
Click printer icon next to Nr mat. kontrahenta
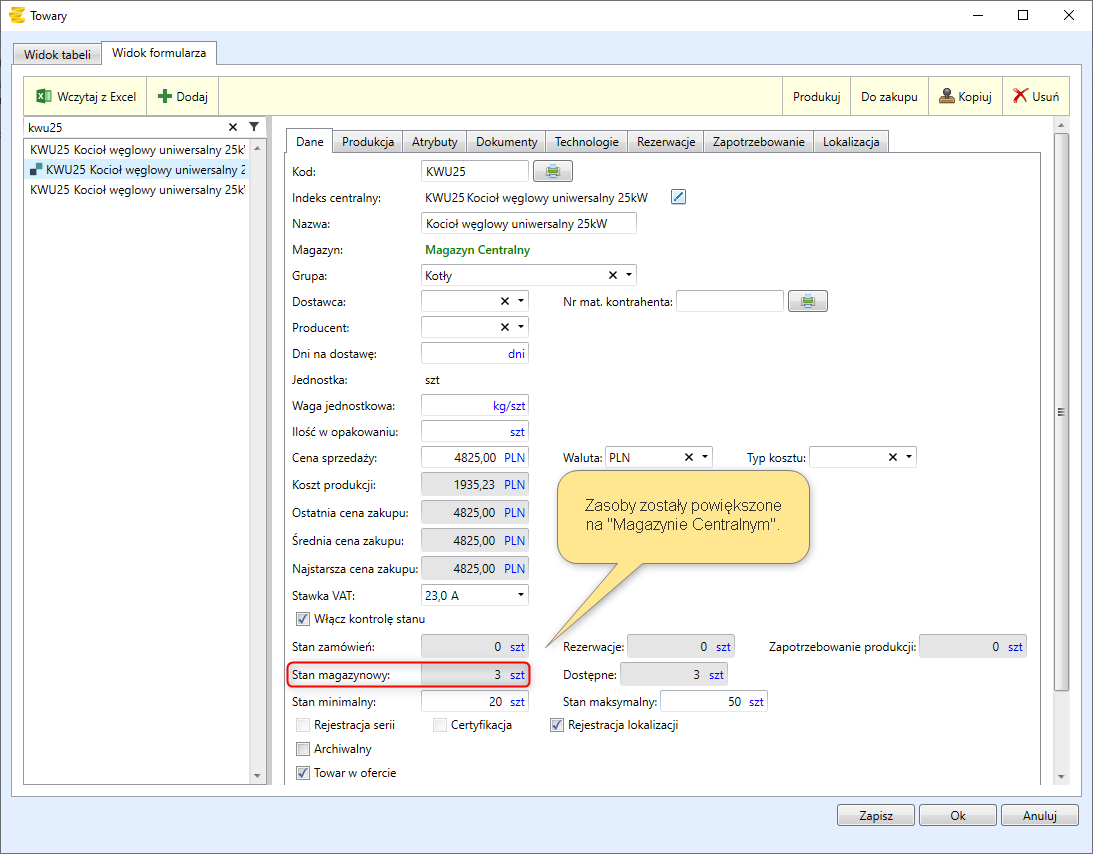coord(807,301)
